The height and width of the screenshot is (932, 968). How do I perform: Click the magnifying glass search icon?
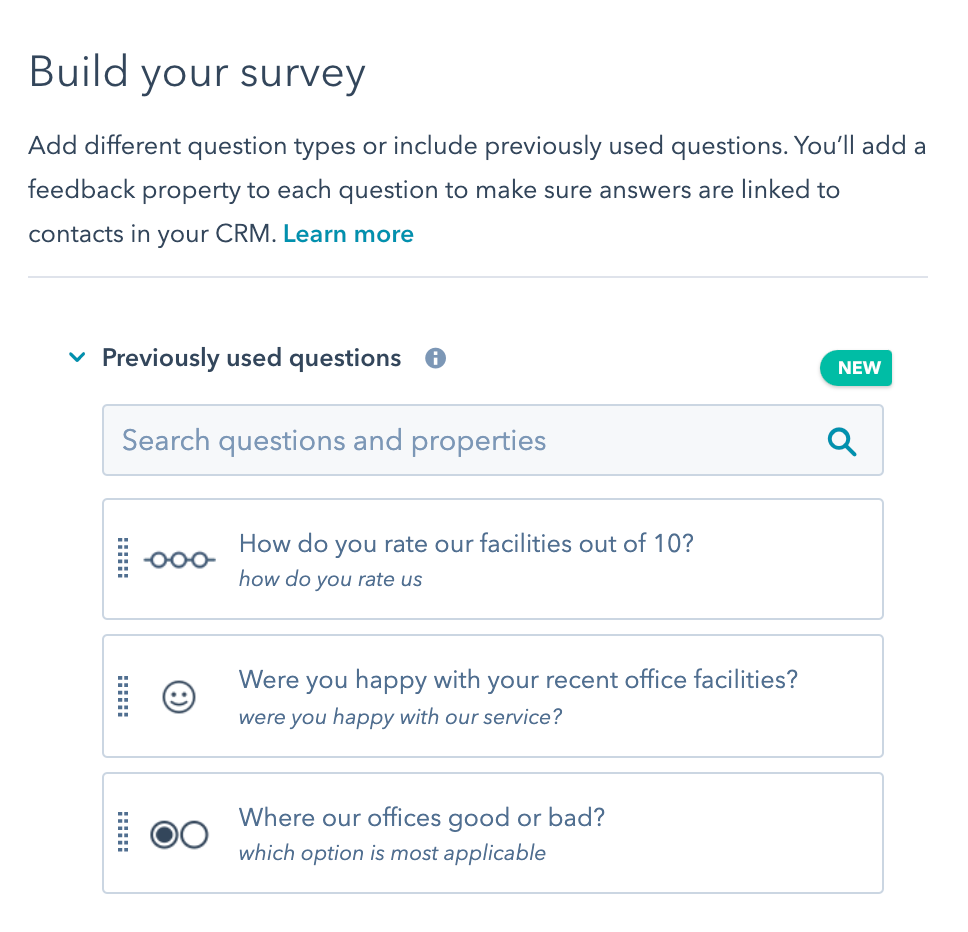click(841, 441)
